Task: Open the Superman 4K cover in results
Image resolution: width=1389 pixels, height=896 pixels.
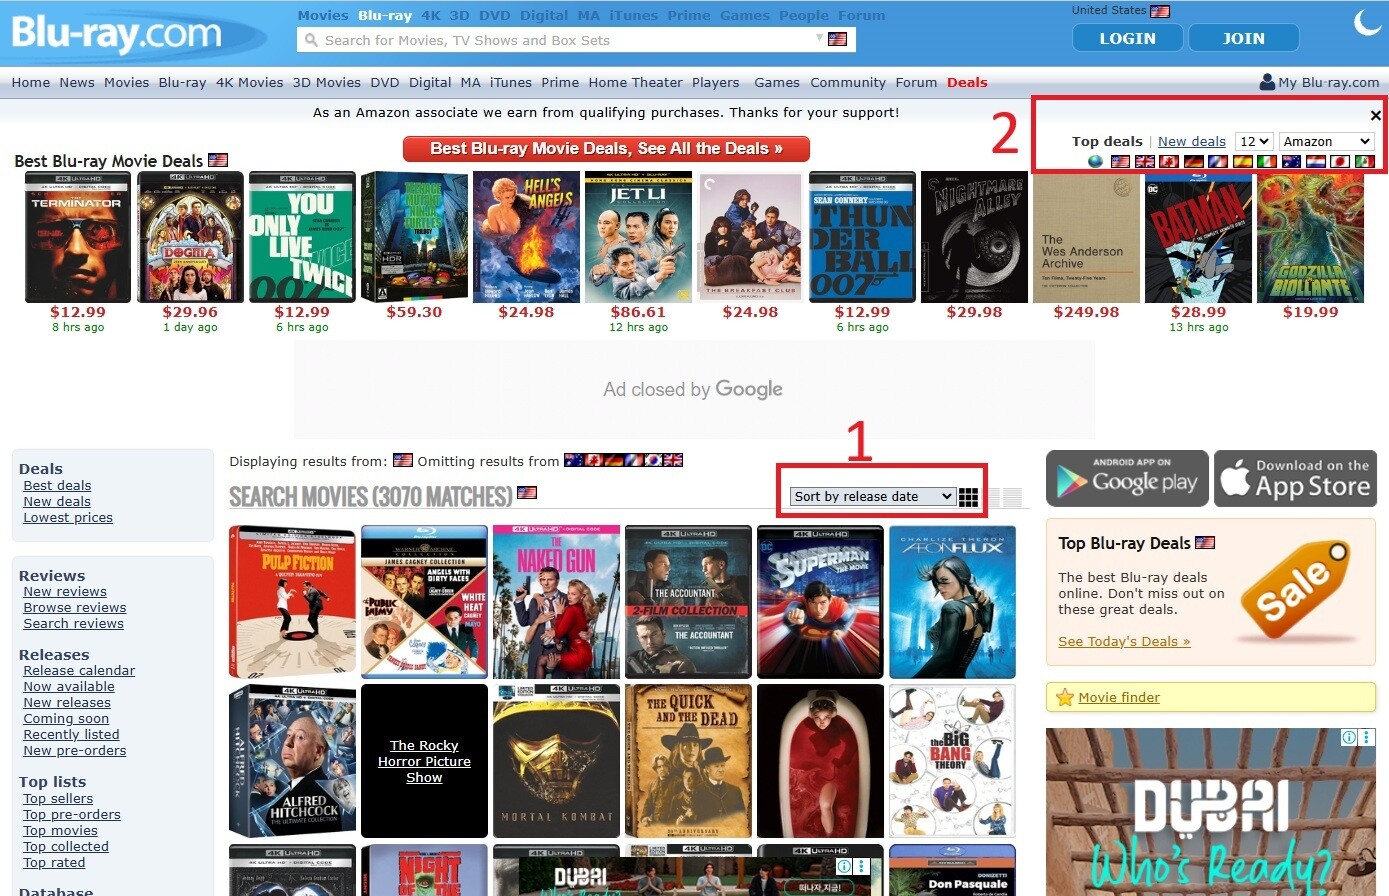Action: click(x=820, y=602)
